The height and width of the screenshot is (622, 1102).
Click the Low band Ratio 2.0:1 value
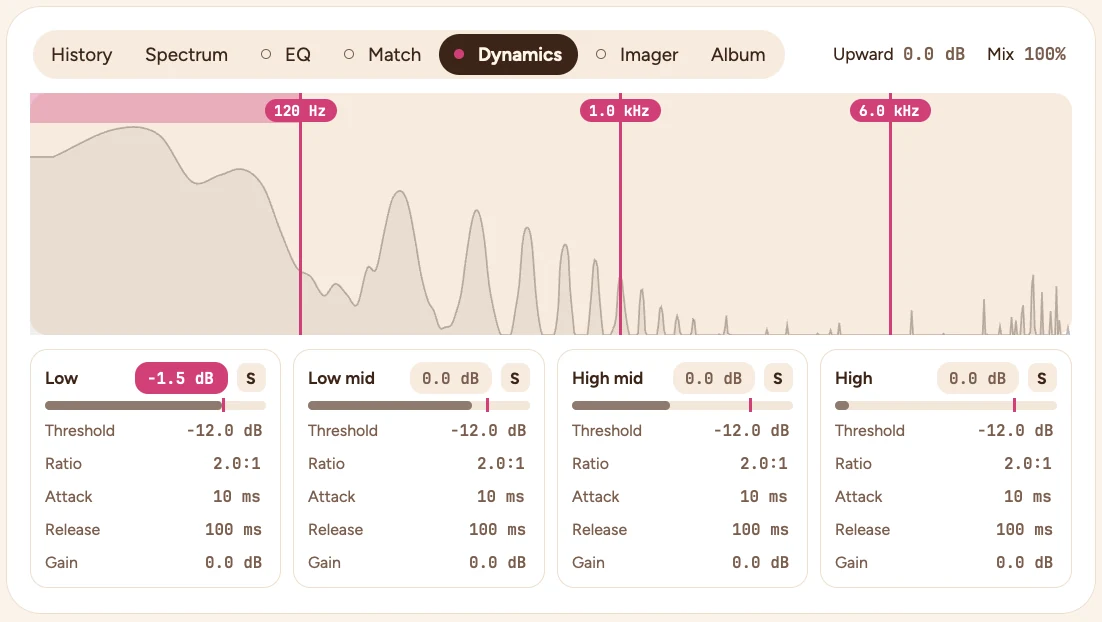tap(237, 463)
